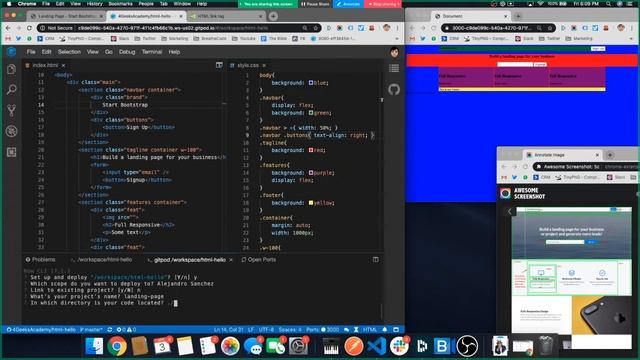Click the green color swatch in style.css

tap(311, 113)
